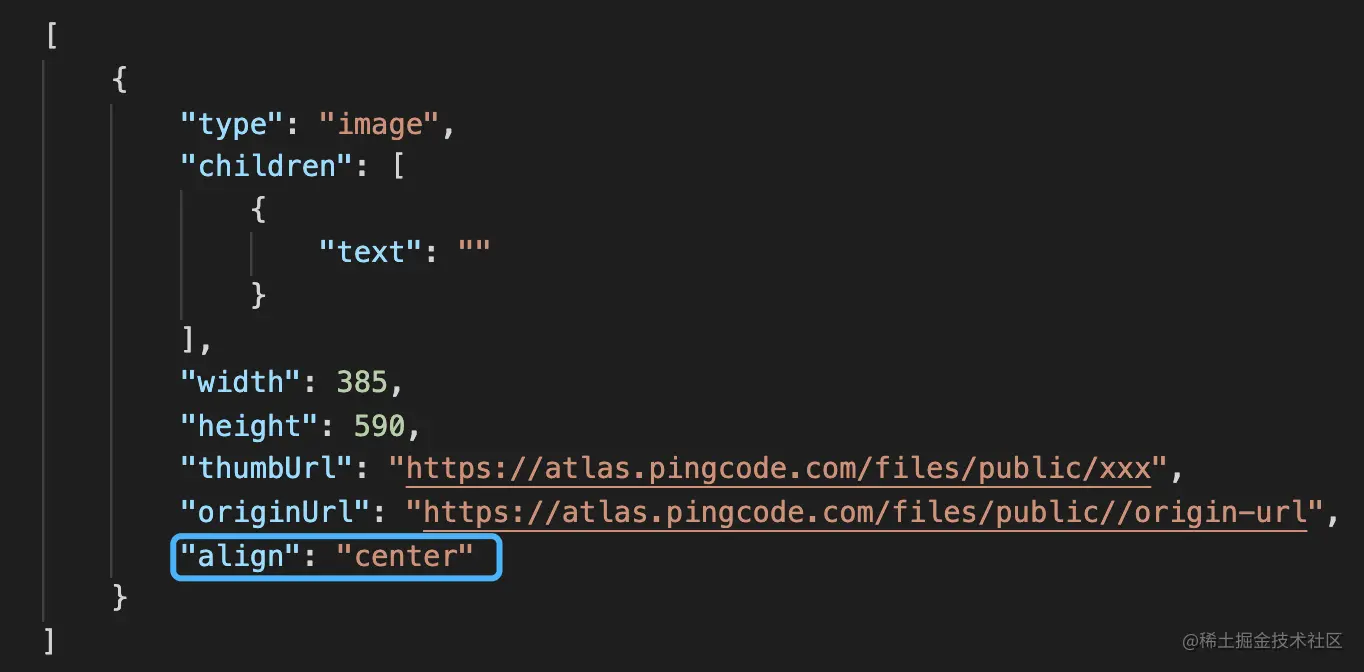
Task: Click the "height" key
Action: click(x=250, y=426)
